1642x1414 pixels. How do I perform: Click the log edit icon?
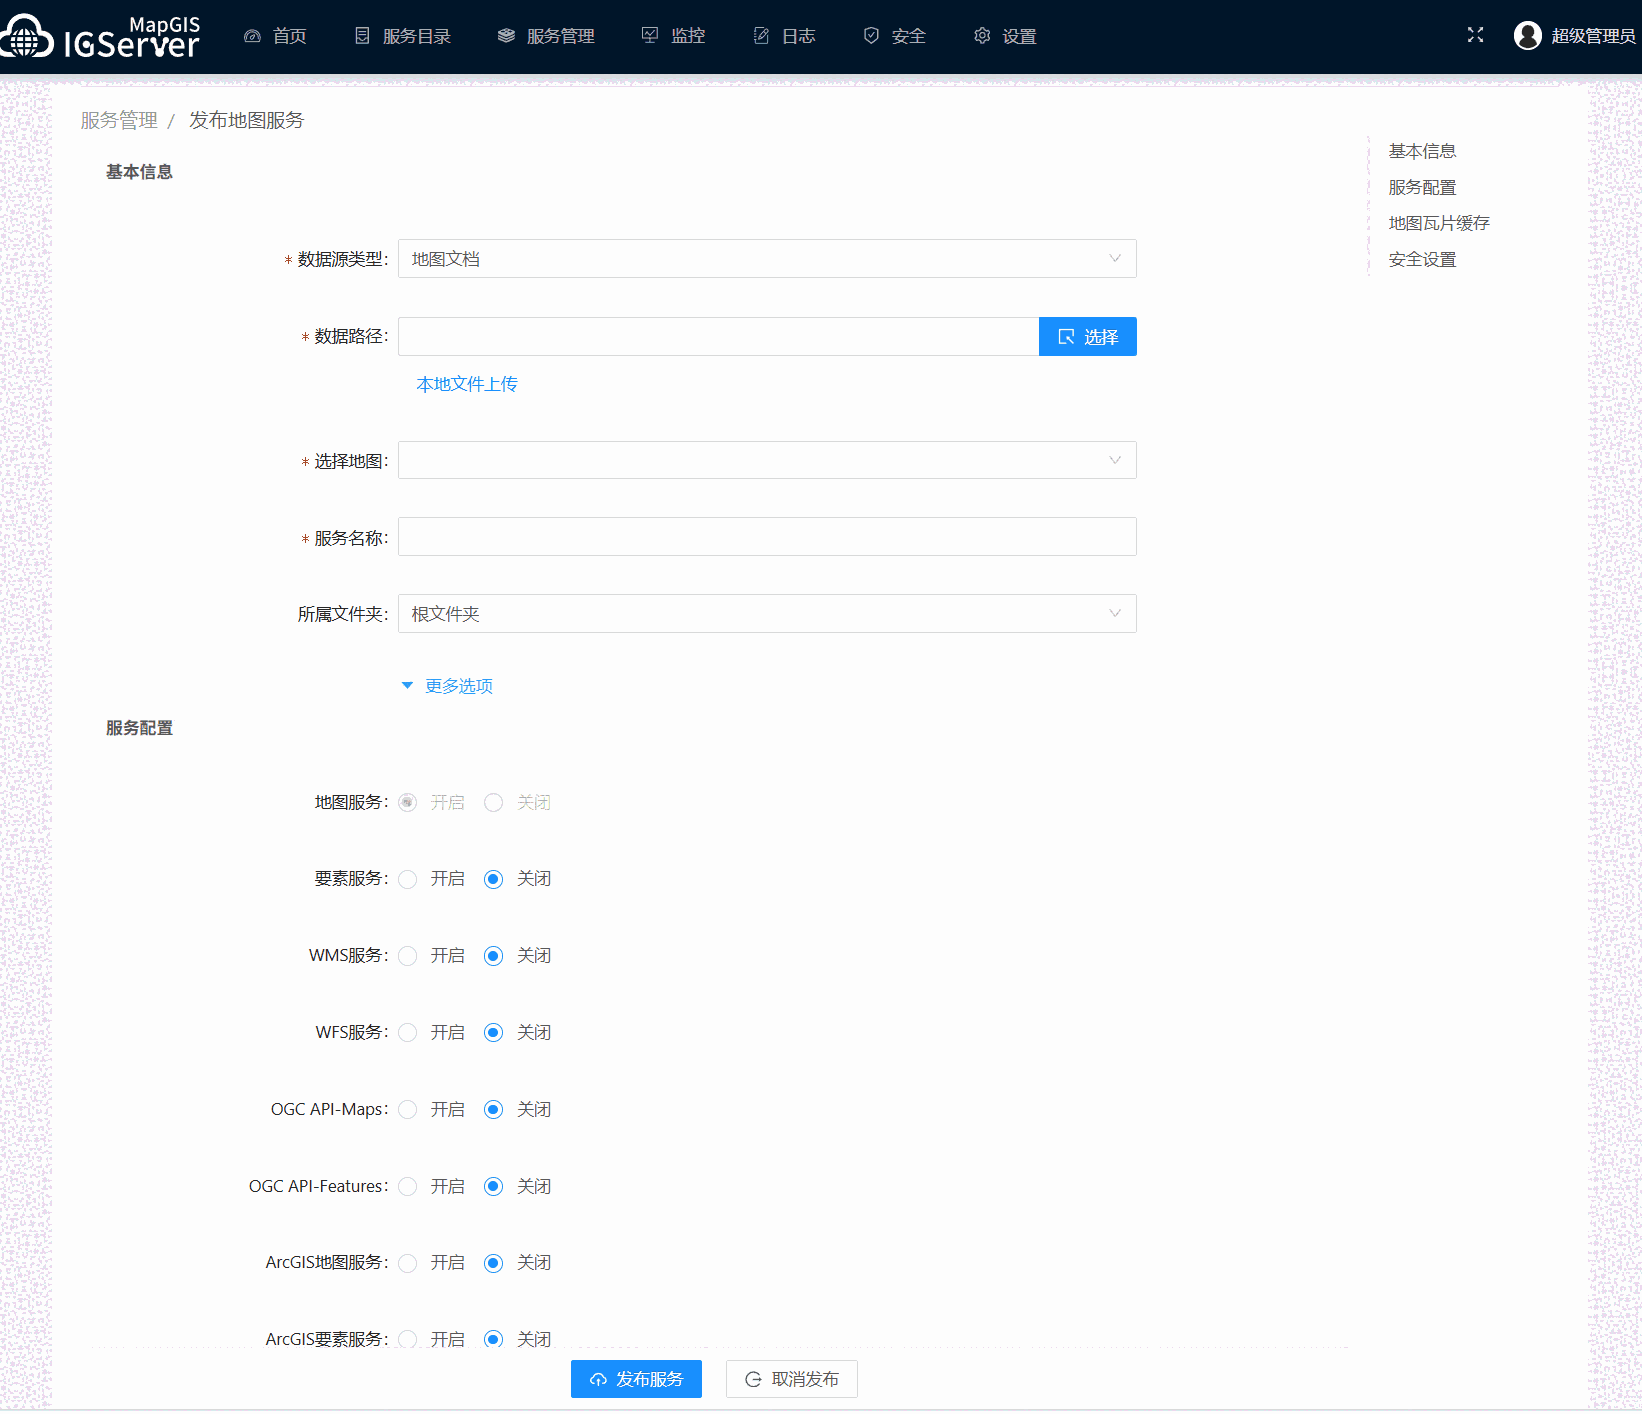click(761, 36)
